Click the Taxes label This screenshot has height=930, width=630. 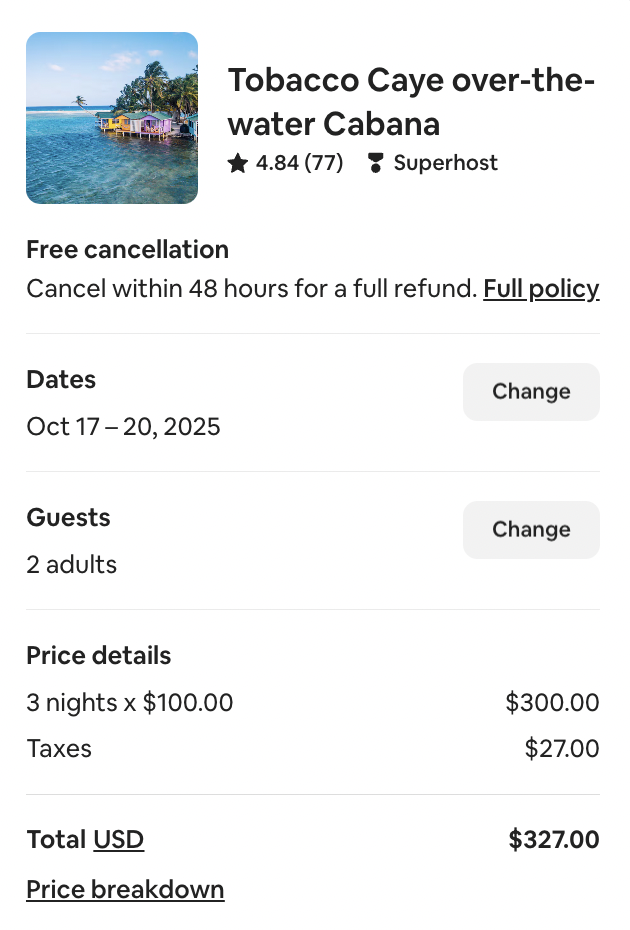59,749
